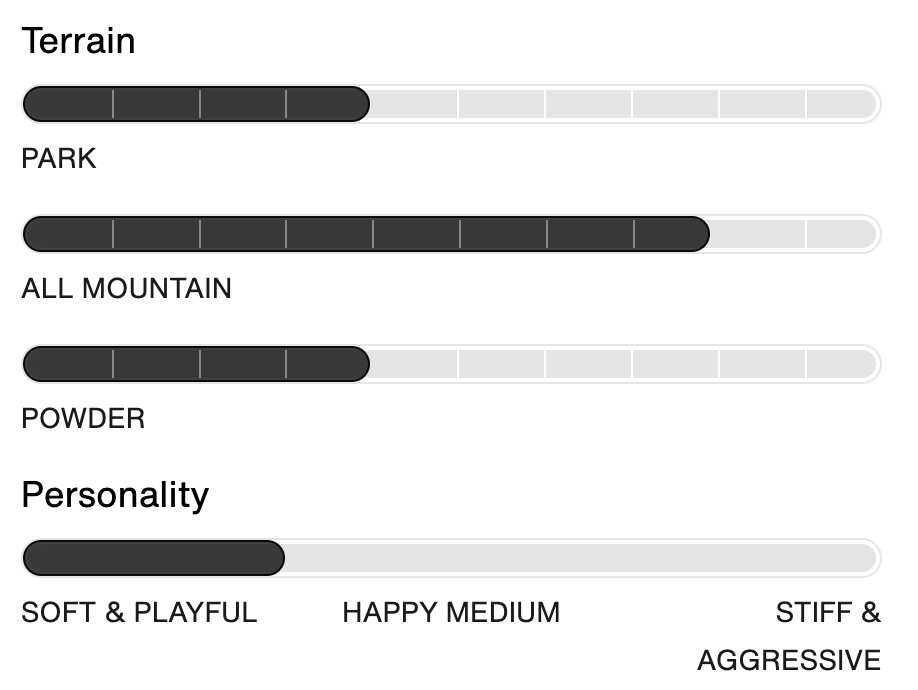Viewport: 918px width, 690px height.
Task: Click the empty grey part of Park bar
Action: point(624,104)
